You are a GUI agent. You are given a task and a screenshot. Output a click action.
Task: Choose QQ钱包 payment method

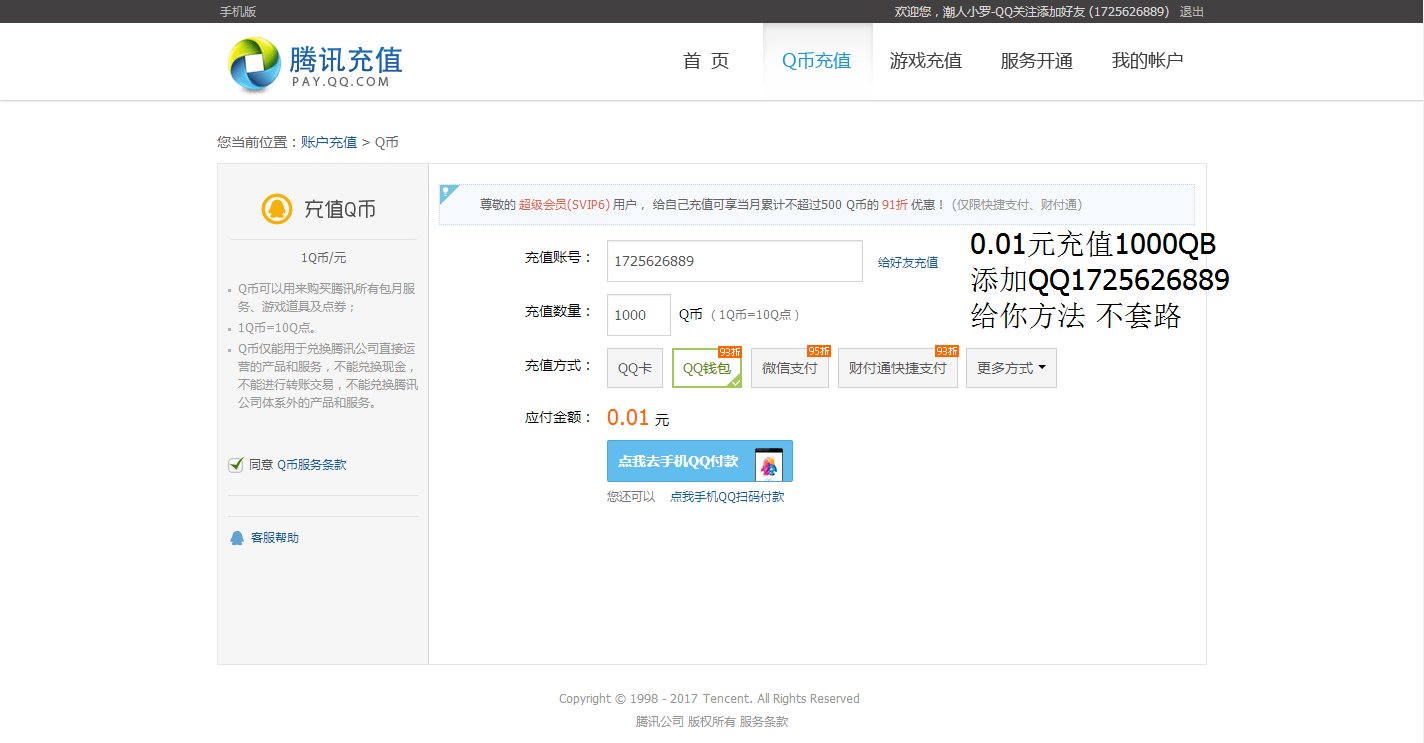[707, 368]
